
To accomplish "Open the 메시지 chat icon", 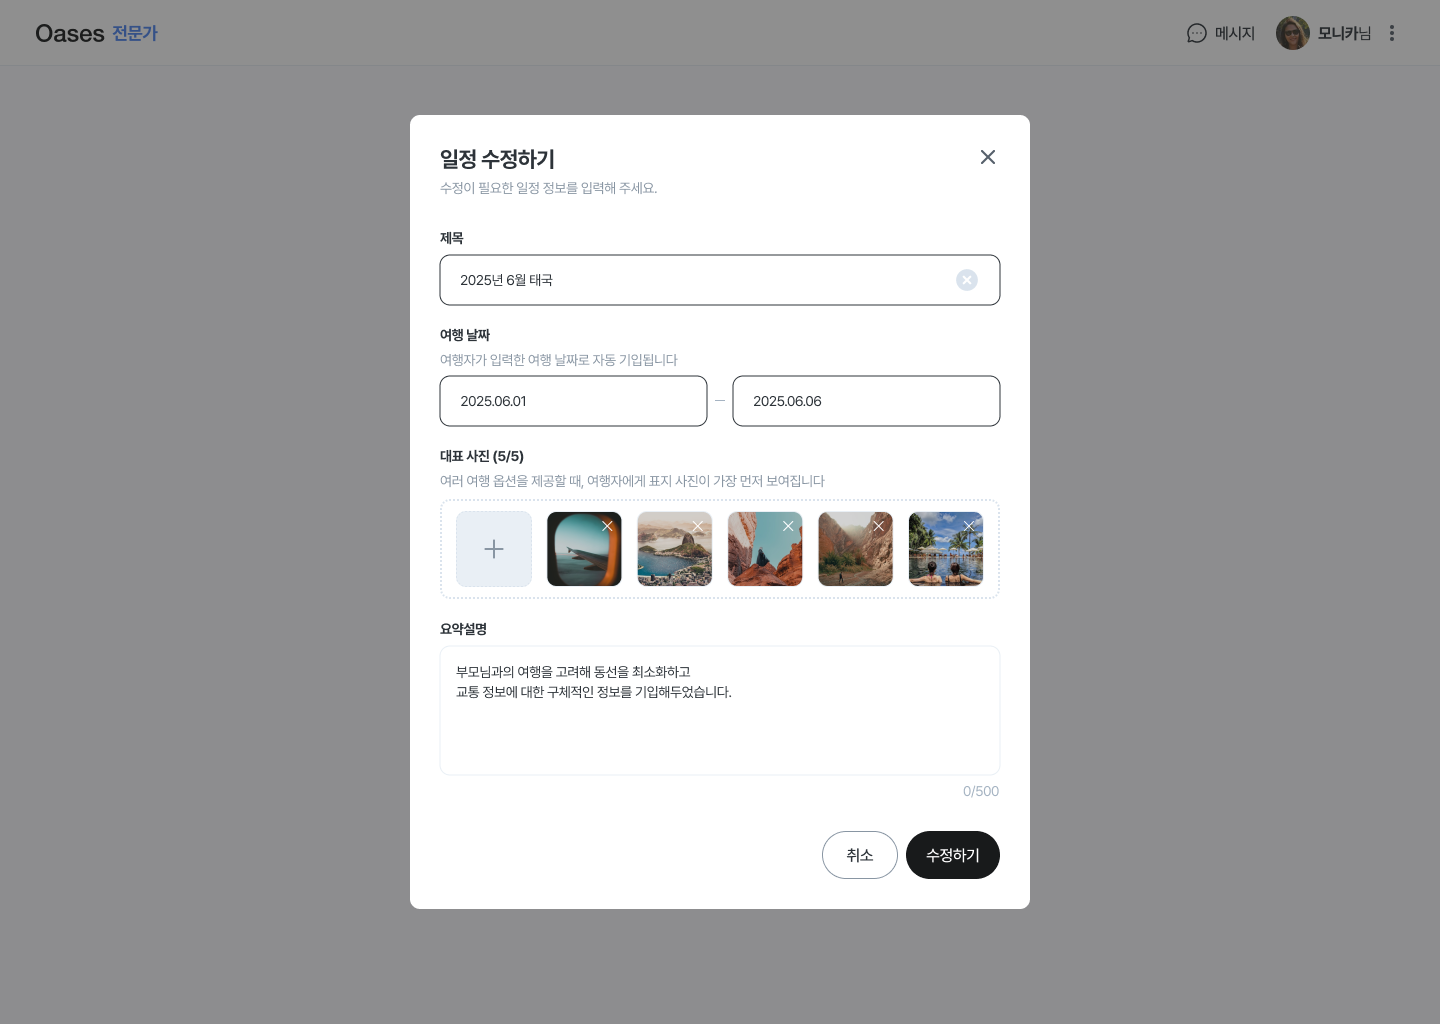I will 1197,33.
